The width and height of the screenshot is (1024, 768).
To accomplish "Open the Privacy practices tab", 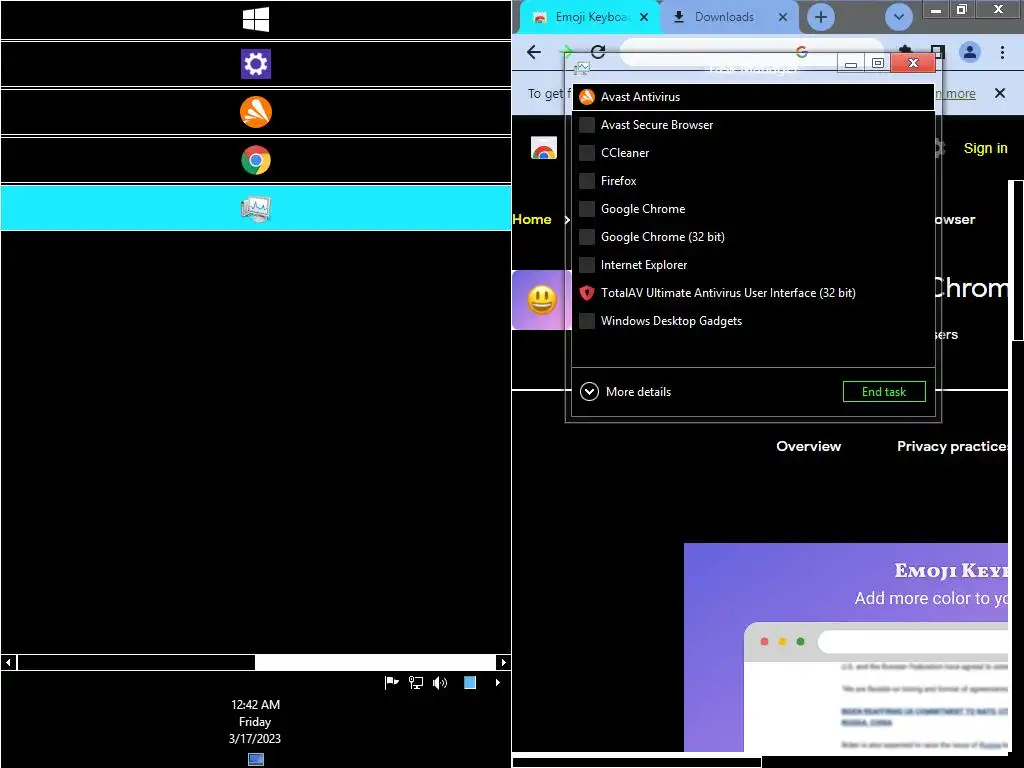I will [x=952, y=446].
